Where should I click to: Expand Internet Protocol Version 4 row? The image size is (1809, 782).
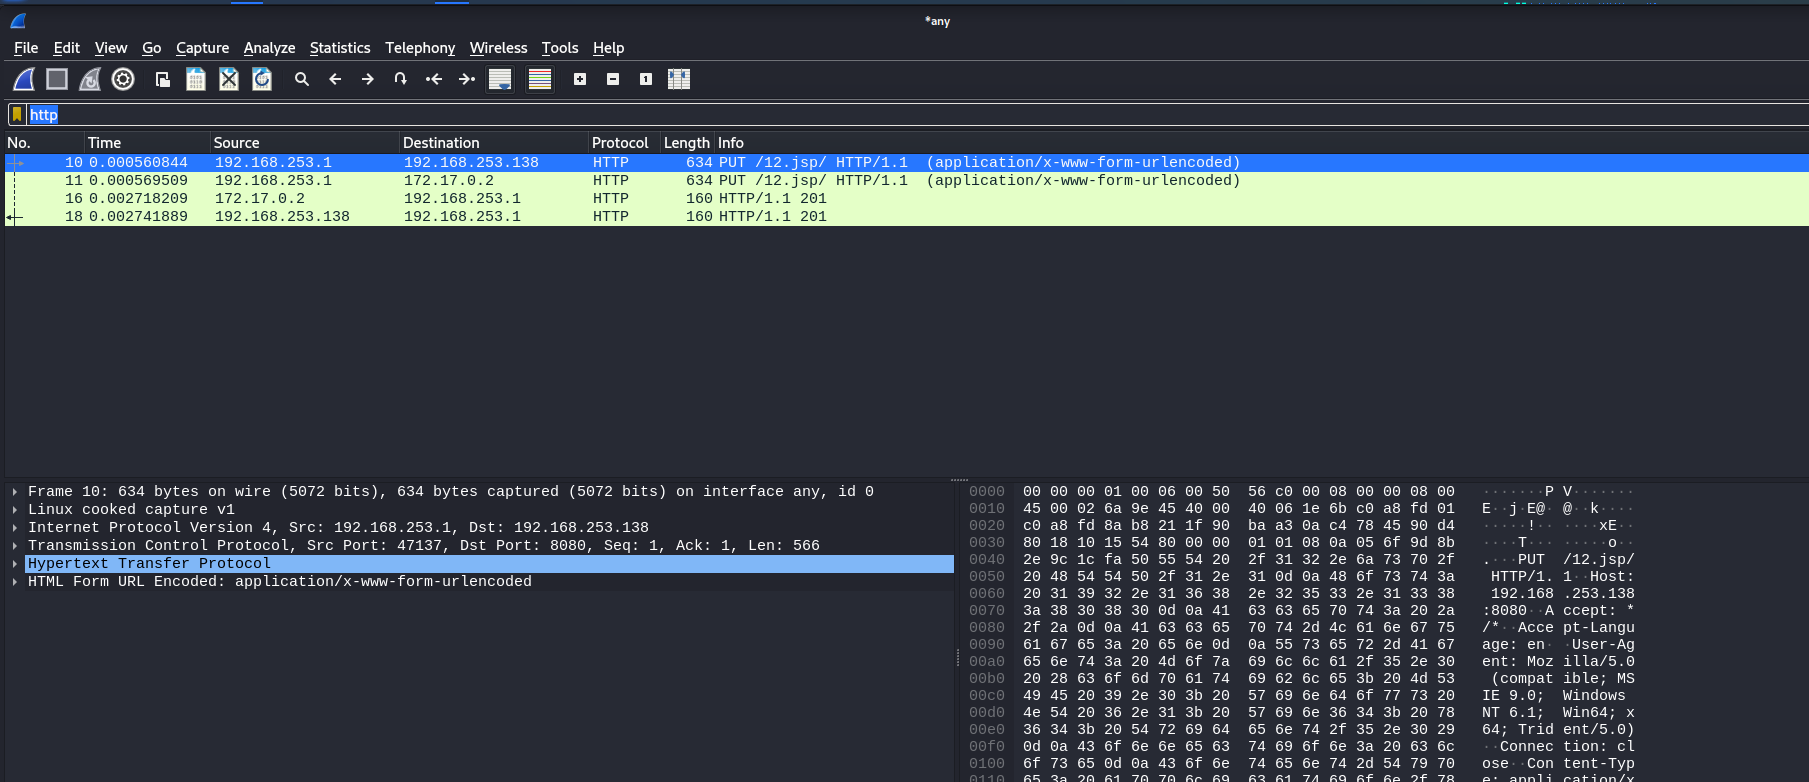click(x=15, y=528)
